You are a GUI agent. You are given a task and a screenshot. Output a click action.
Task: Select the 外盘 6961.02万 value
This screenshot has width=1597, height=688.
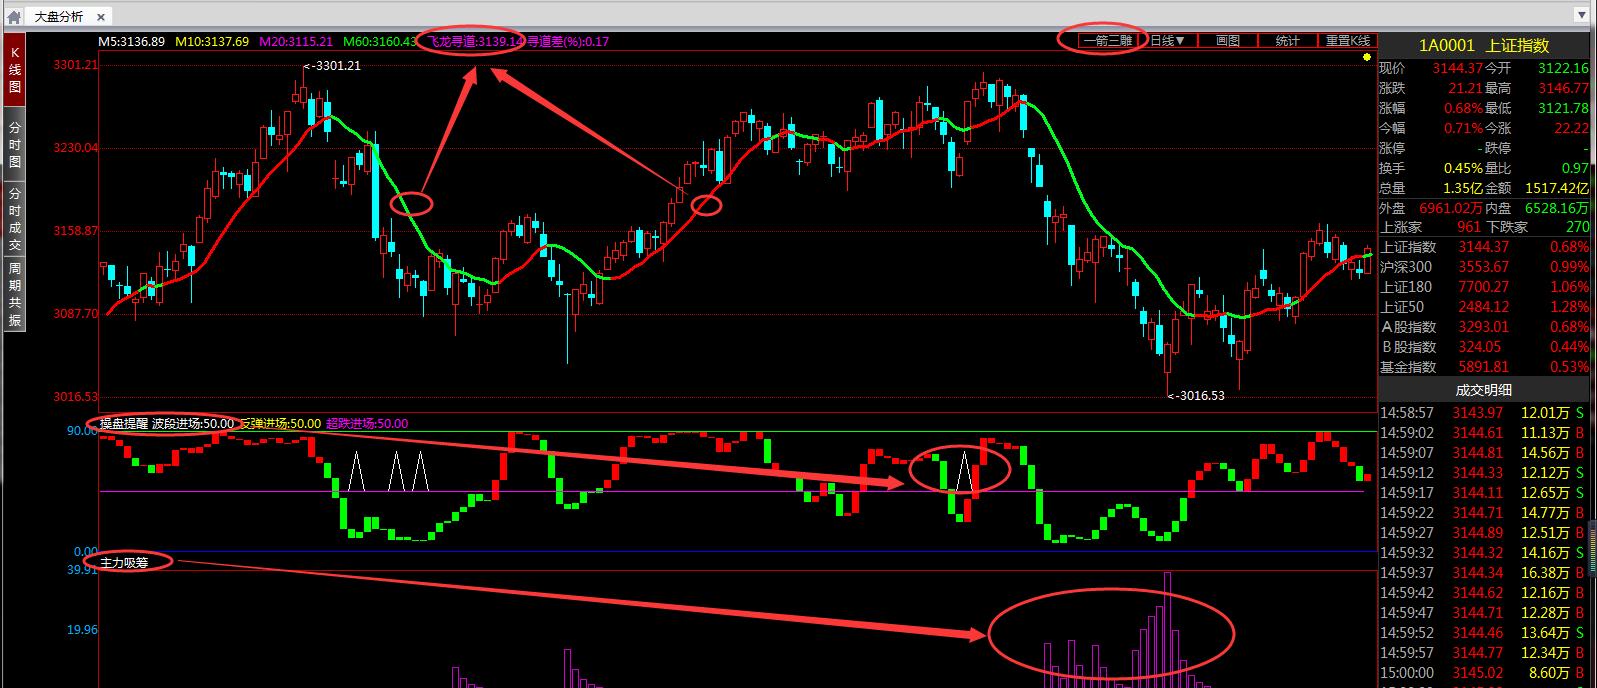pos(1450,208)
